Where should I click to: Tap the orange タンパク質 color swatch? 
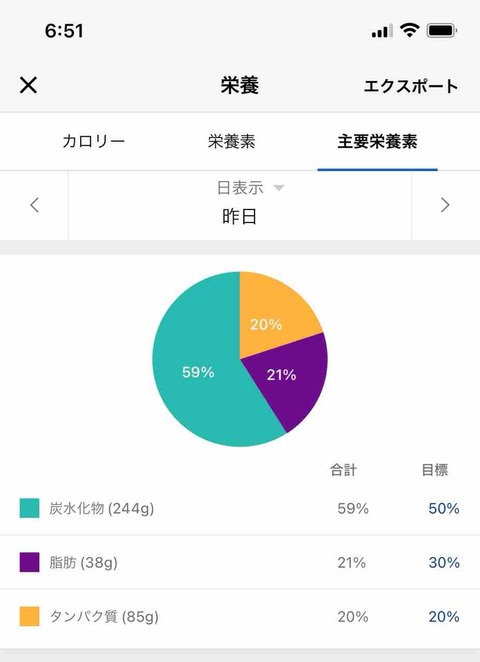pyautogui.click(x=30, y=616)
